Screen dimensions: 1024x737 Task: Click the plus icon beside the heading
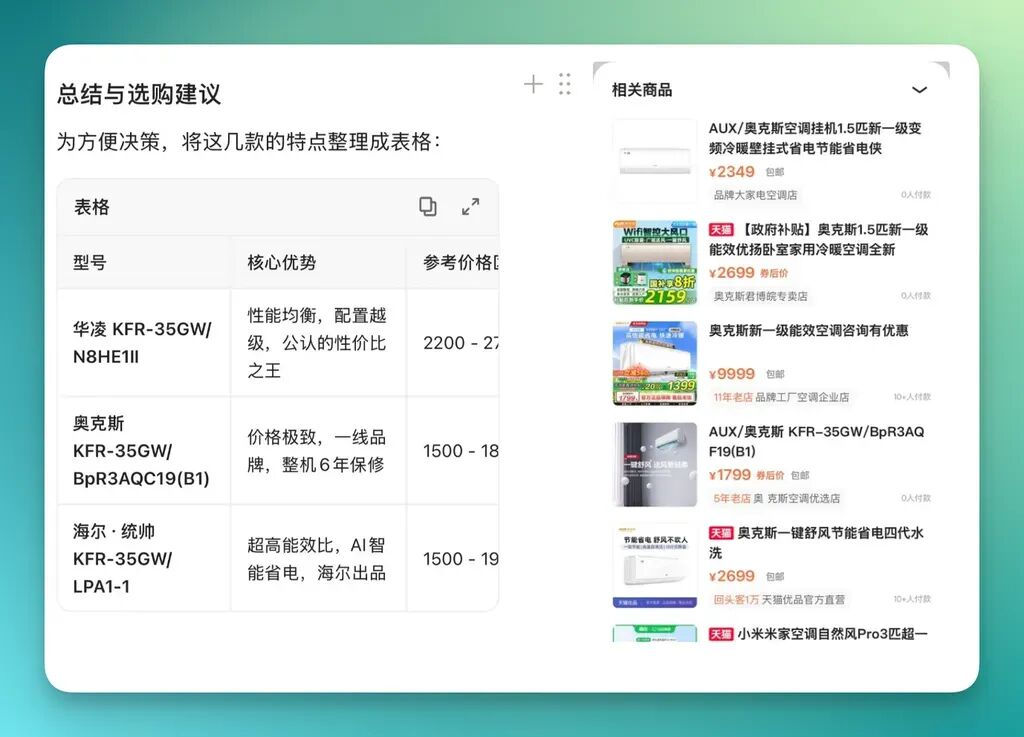(x=533, y=85)
